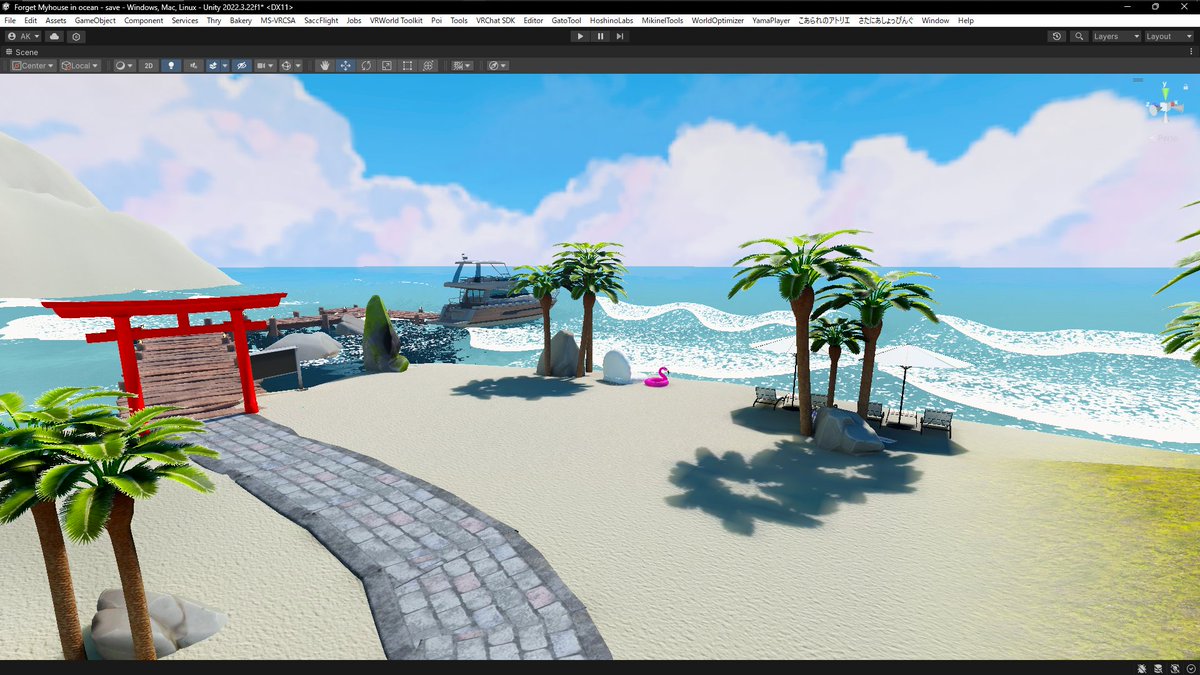Open the Version Control settings icon

[x=77, y=36]
